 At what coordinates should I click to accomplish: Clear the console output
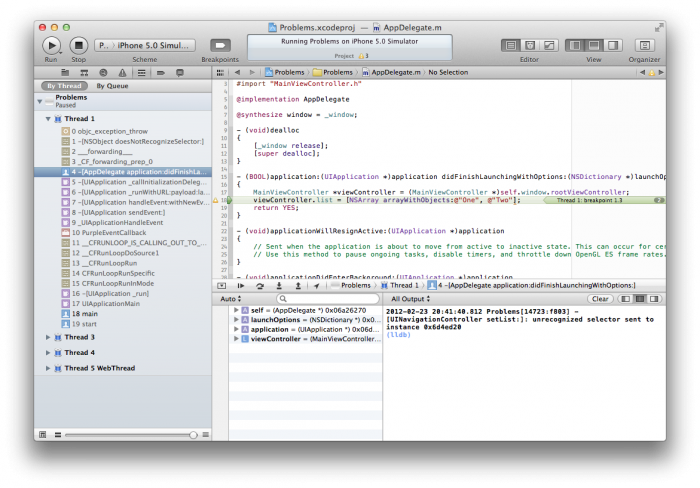click(600, 299)
